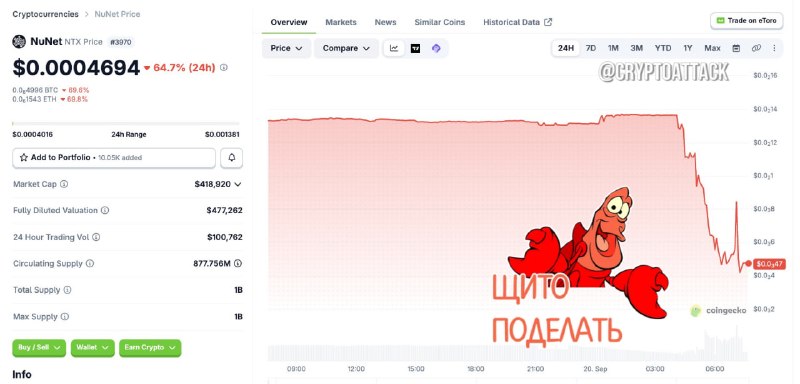Screen dimensions: 800x384
Task: Click the $477,262 valuation value
Action: pyautogui.click(x=224, y=210)
